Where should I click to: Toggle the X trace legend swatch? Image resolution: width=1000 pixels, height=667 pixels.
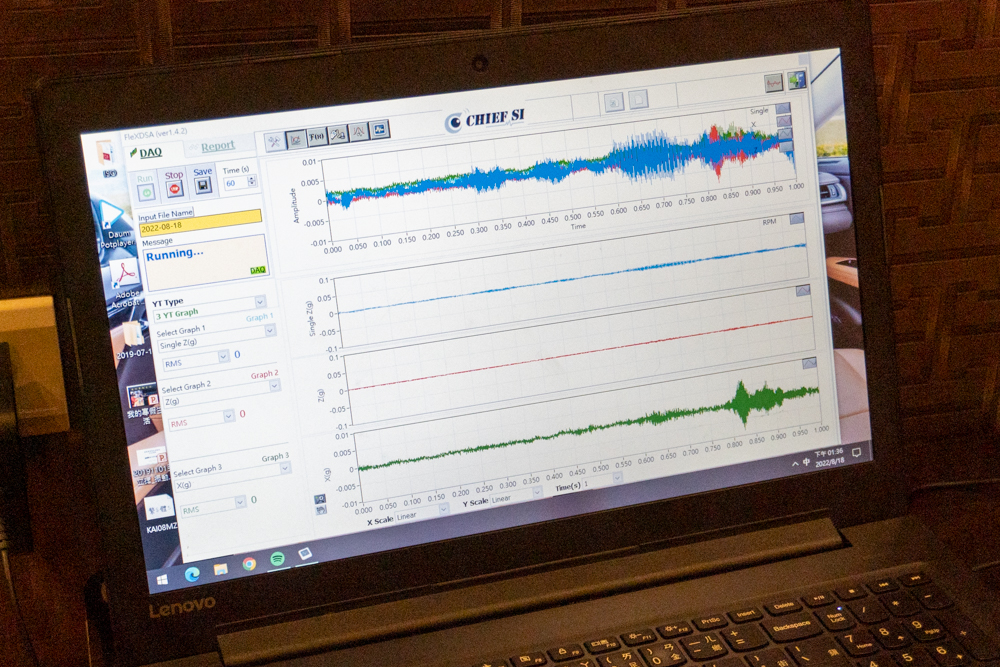pyautogui.click(x=783, y=121)
